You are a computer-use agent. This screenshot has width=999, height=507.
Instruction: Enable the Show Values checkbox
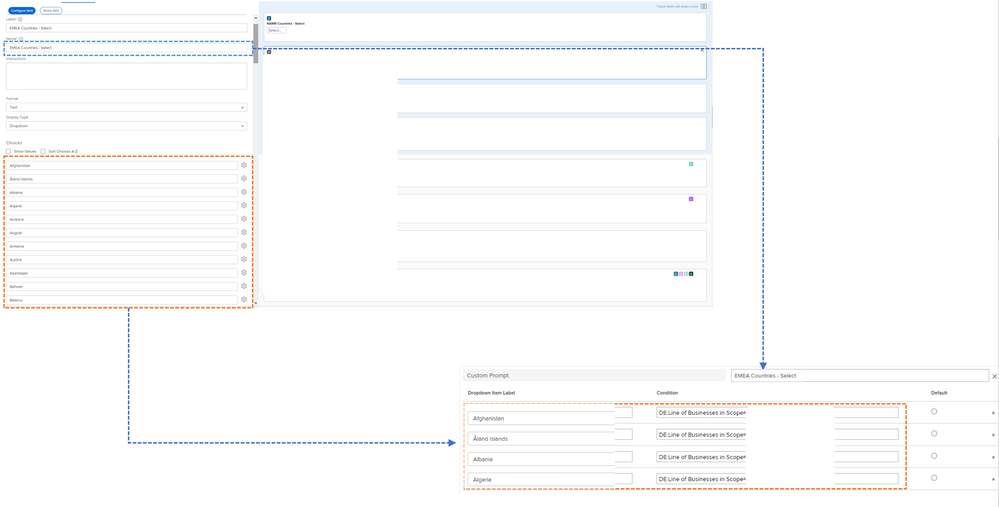[9, 152]
